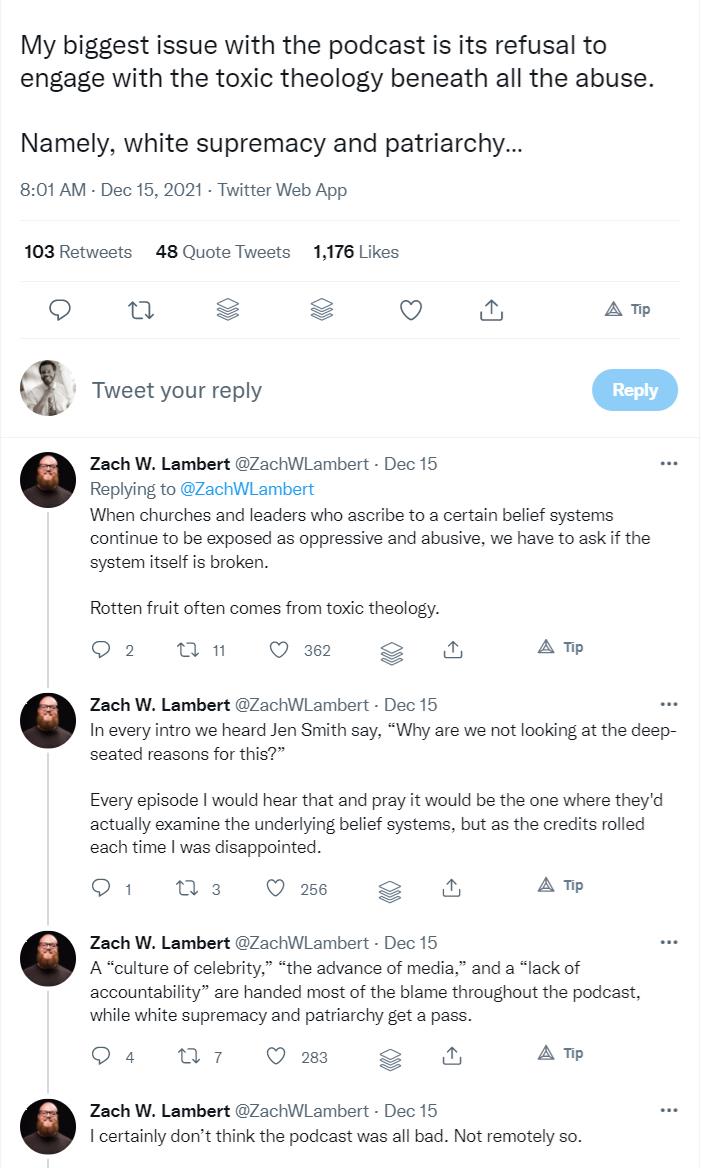
Task: Click the blue Reply button
Action: coord(635,390)
